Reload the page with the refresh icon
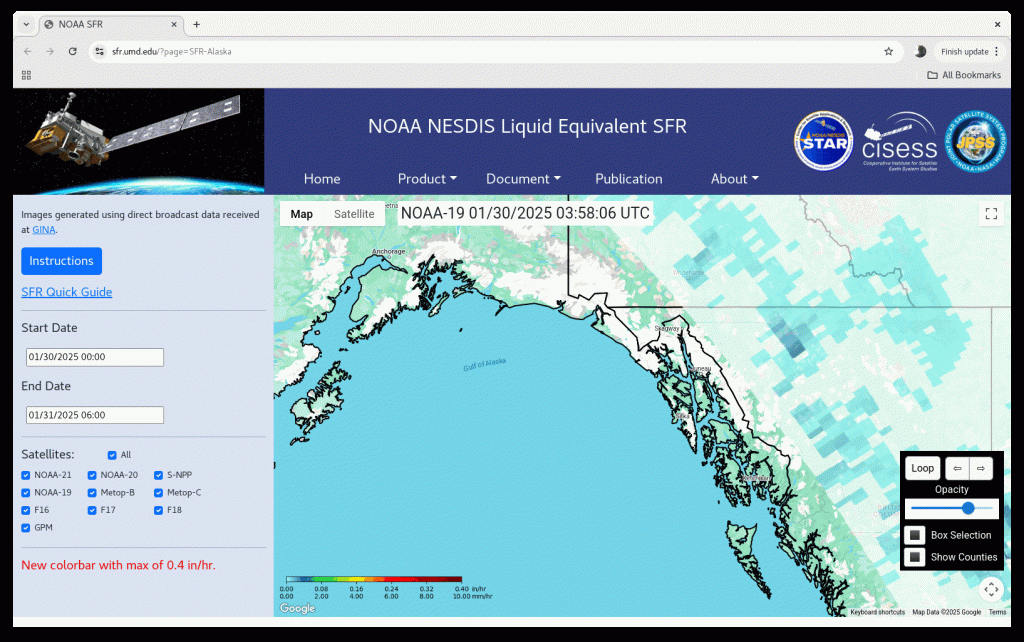 [x=72, y=52]
